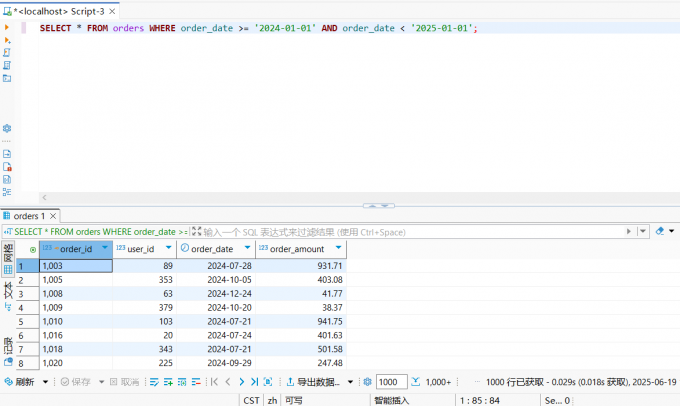Open the dropdown arrow next to eraser icon
The height and width of the screenshot is (406, 680).
(x=671, y=231)
